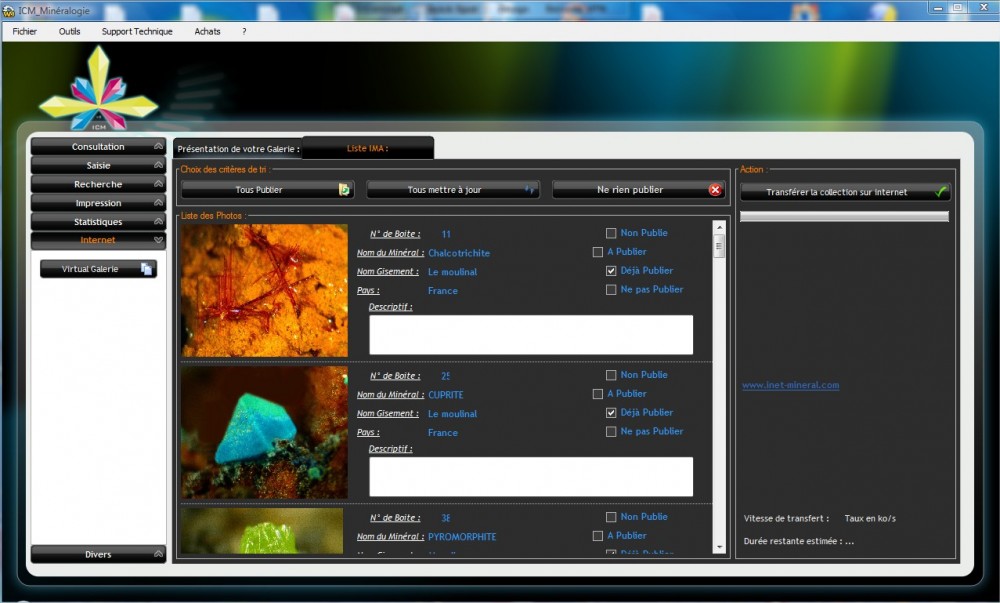1000x603 pixels.
Task: Click the mineral name PYROMORPHITE
Action: 462,537
